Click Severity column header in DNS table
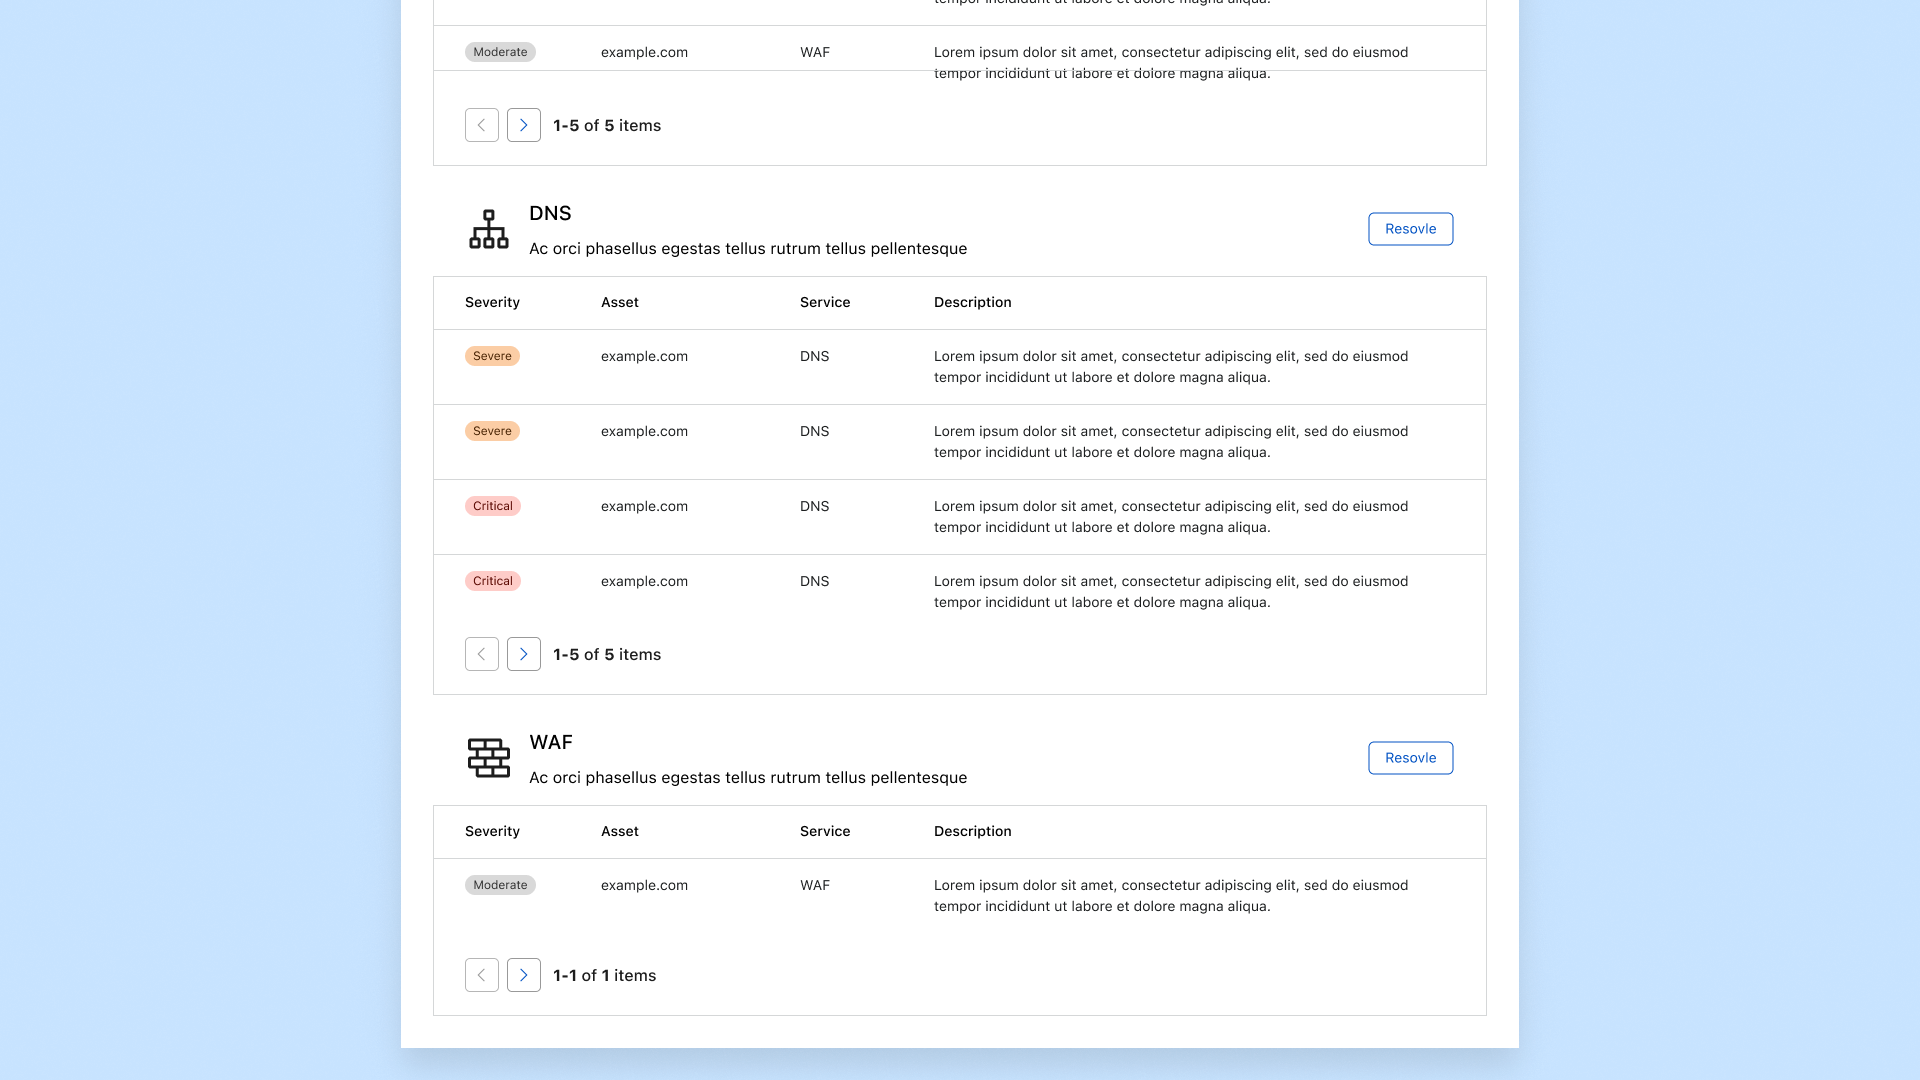Image resolution: width=1920 pixels, height=1080 pixels. 492,302
